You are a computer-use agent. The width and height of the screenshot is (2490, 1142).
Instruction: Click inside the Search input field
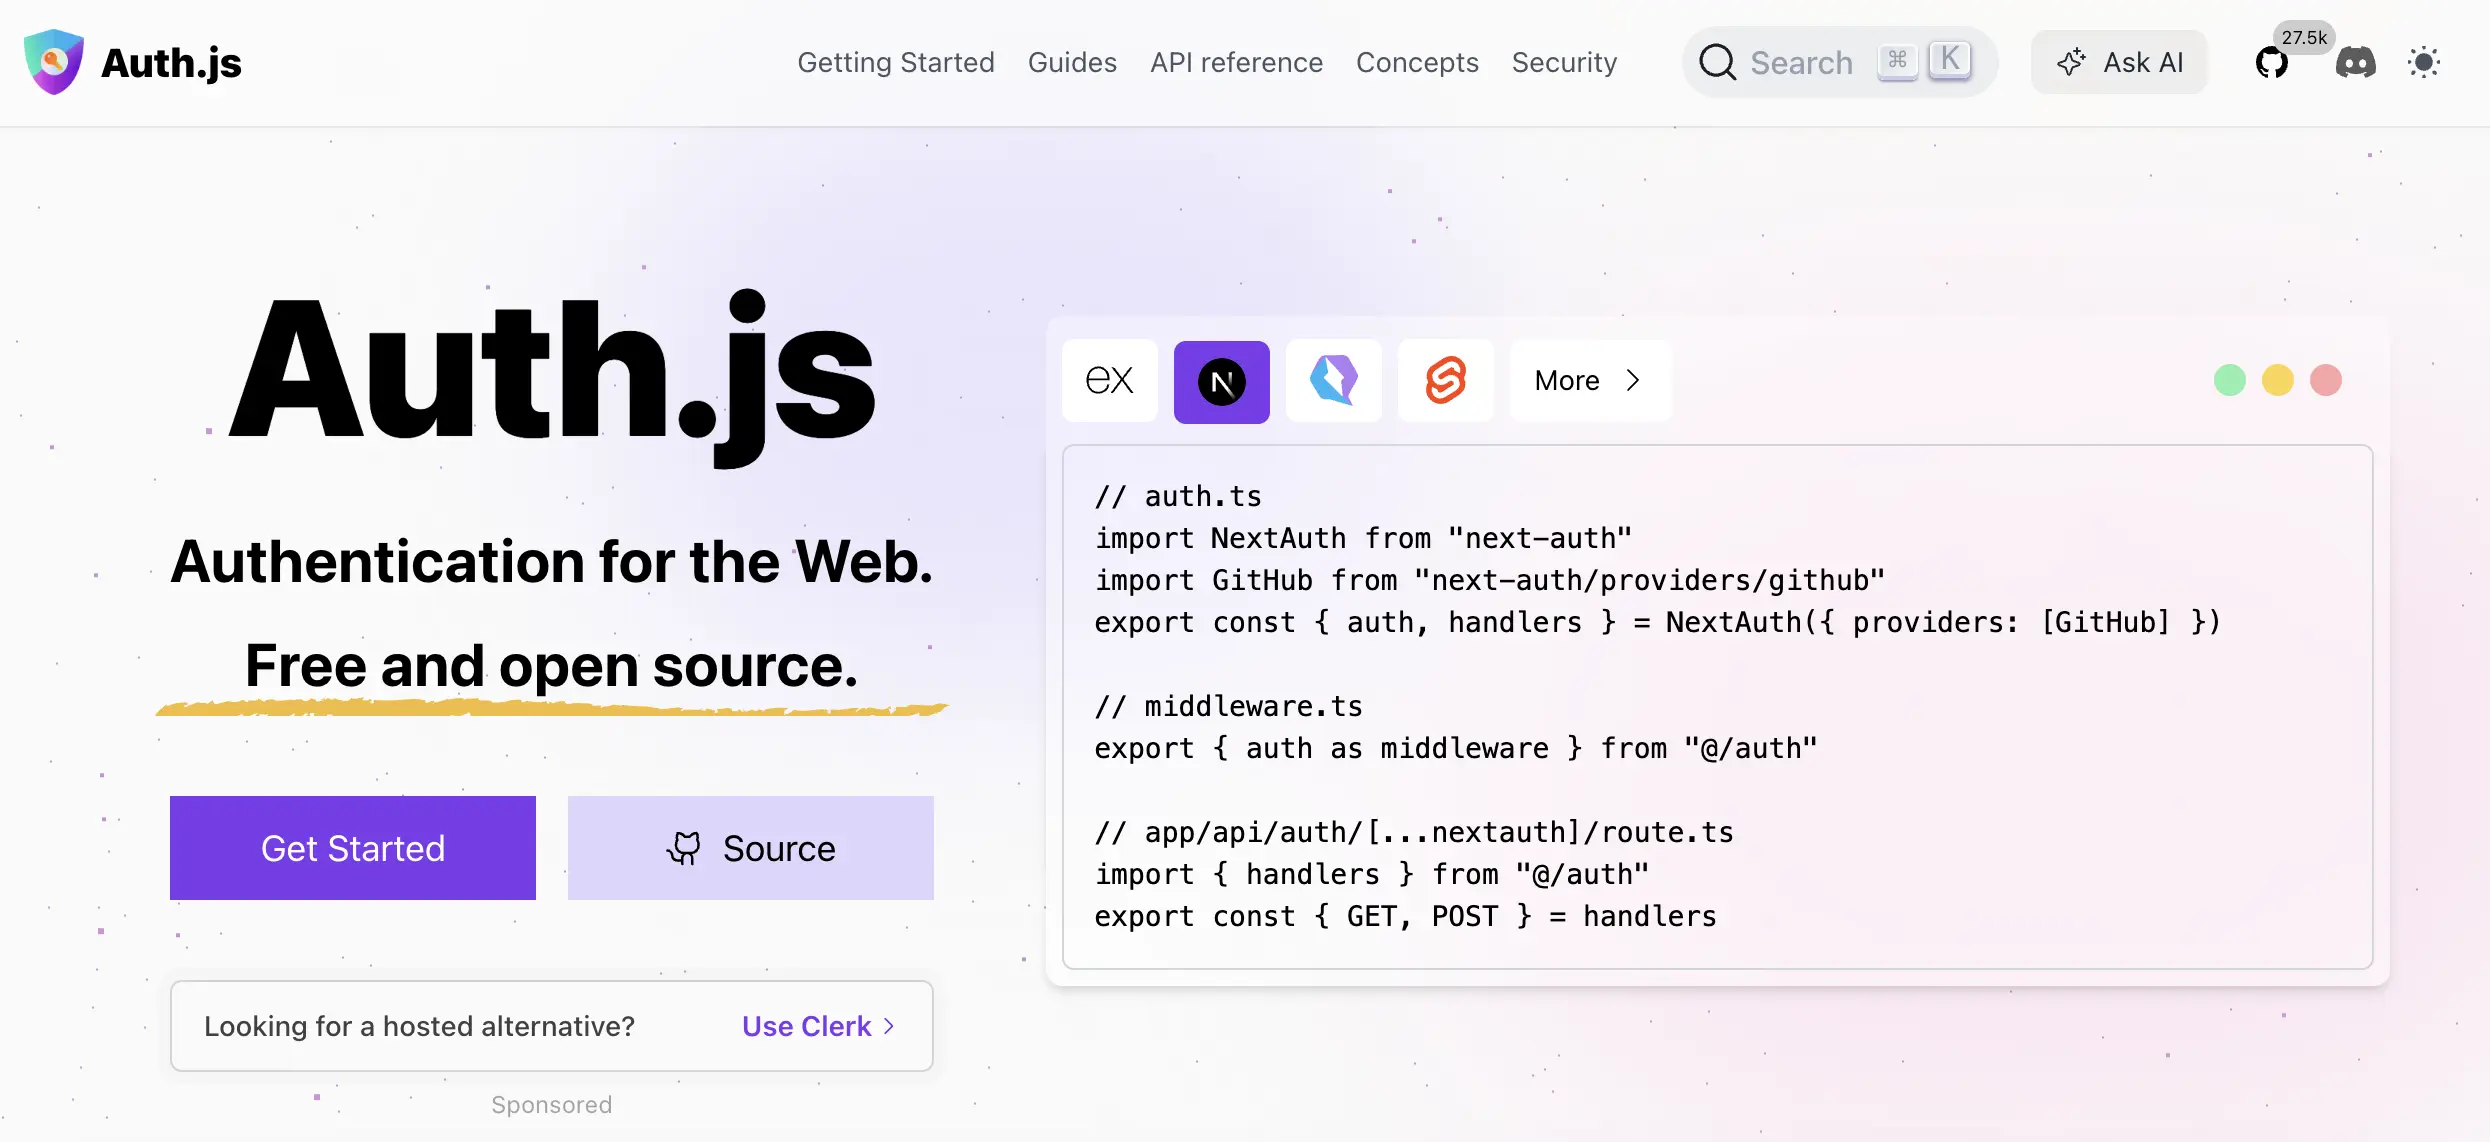coord(1800,62)
